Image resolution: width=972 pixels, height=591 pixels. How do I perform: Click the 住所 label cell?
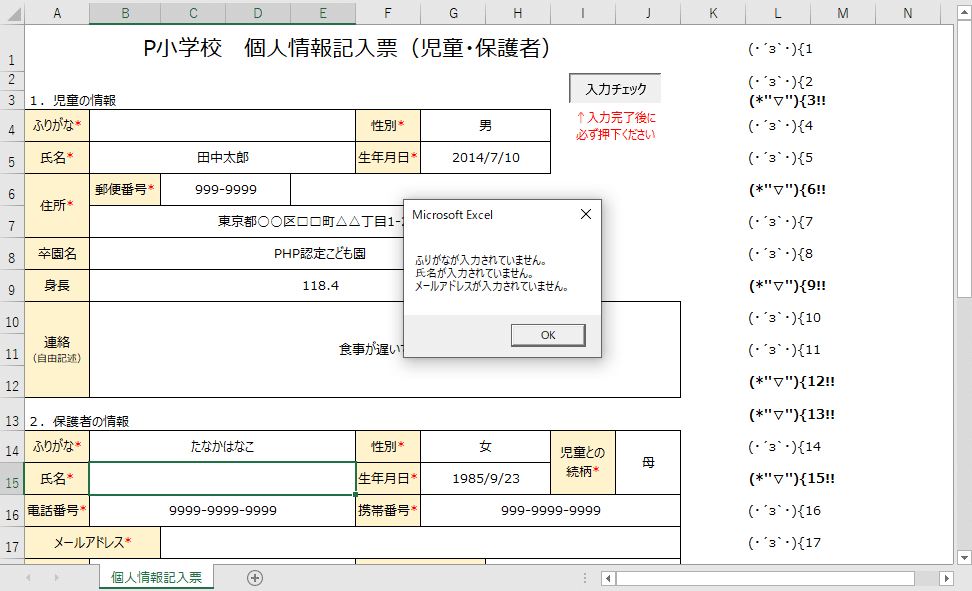point(57,205)
